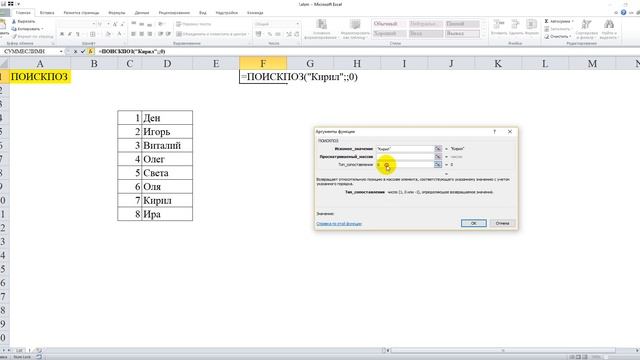Toggle Wrap Text (Перенос текста)
The width and height of the screenshot is (640, 360).
coord(193,24)
